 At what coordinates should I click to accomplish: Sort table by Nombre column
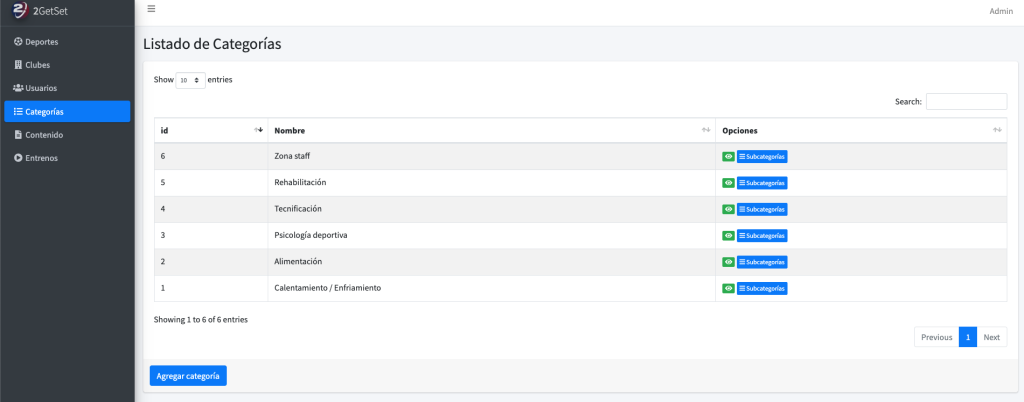(x=490, y=131)
